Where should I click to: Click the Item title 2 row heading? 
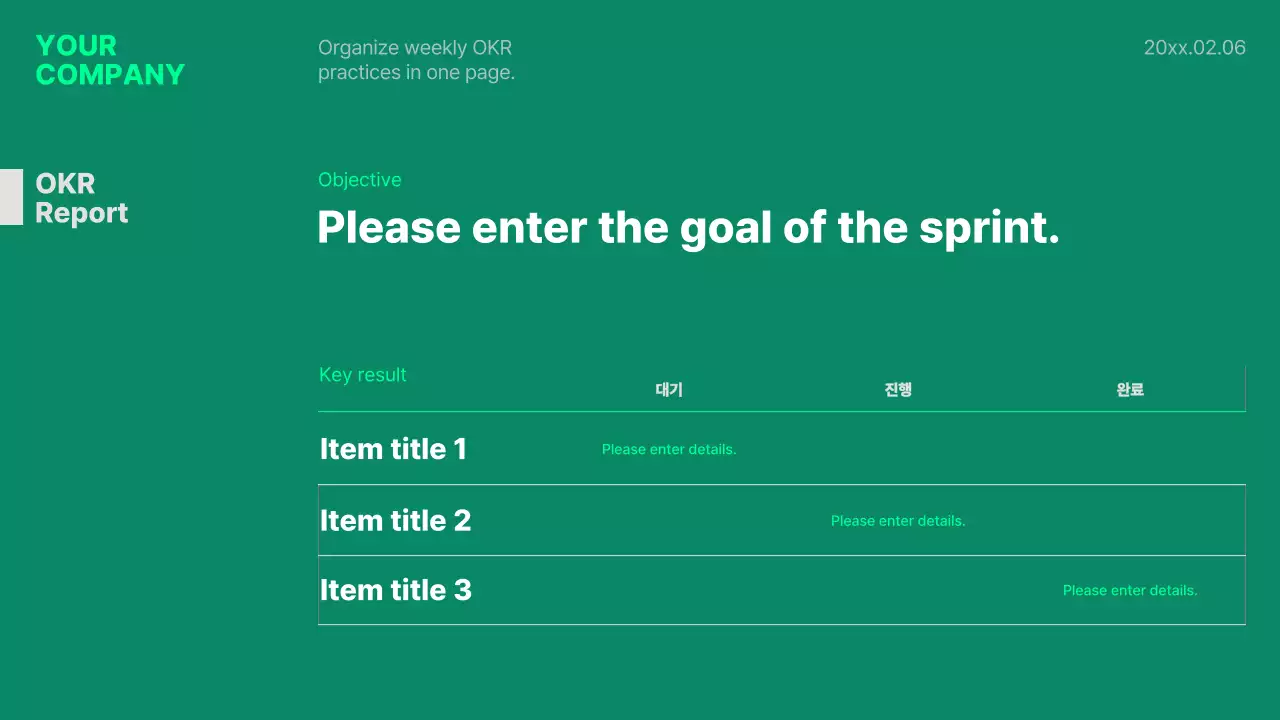(x=396, y=520)
